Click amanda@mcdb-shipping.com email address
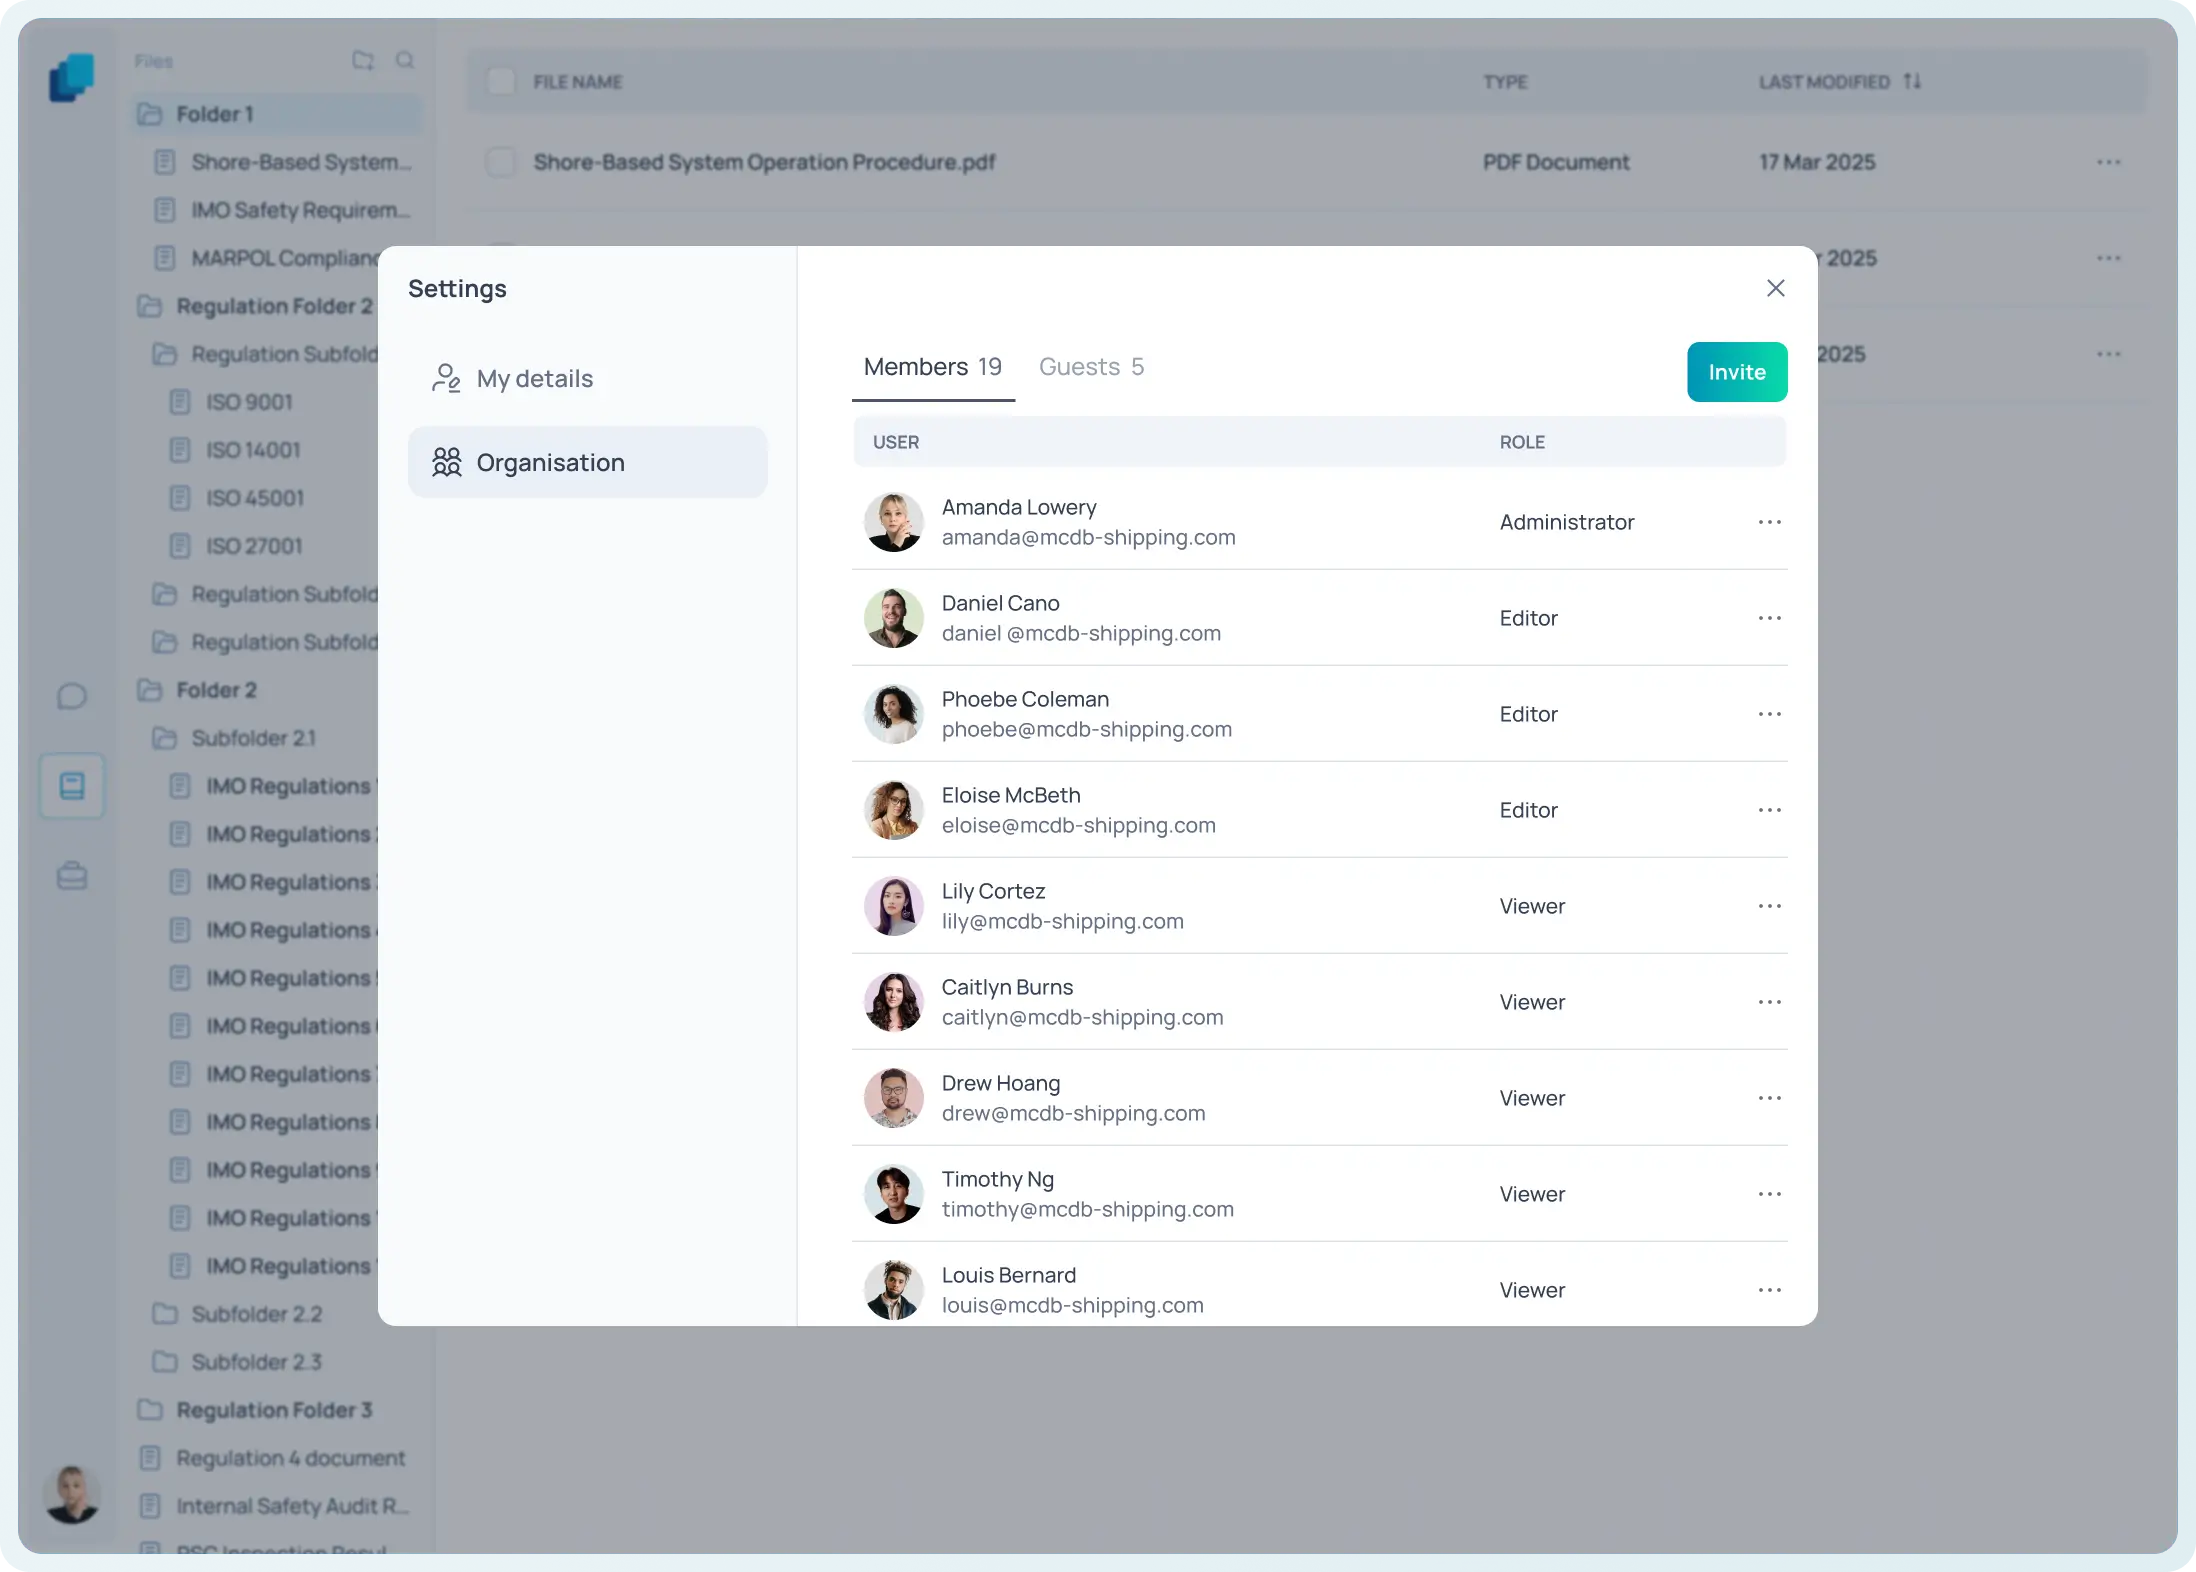The height and width of the screenshot is (1572, 2196). pyautogui.click(x=1088, y=538)
